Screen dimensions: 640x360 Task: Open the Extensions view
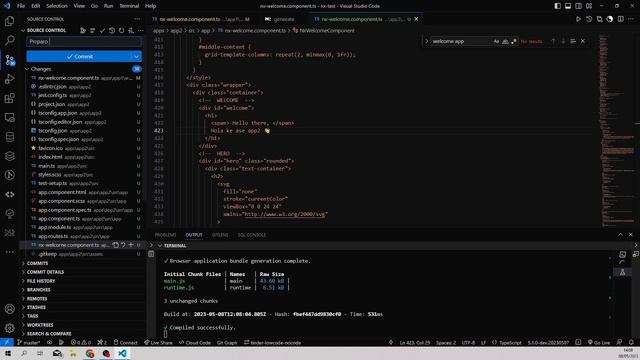coord(9,98)
